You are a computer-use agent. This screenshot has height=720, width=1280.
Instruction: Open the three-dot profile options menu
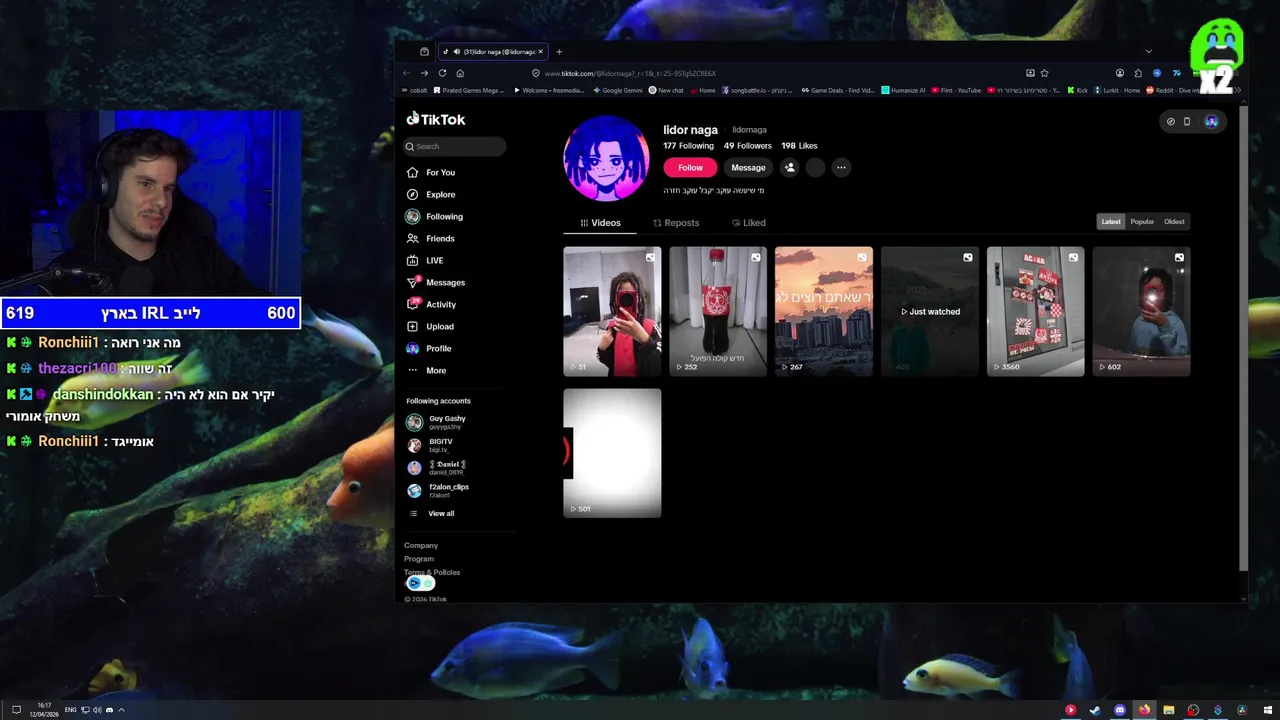click(841, 167)
